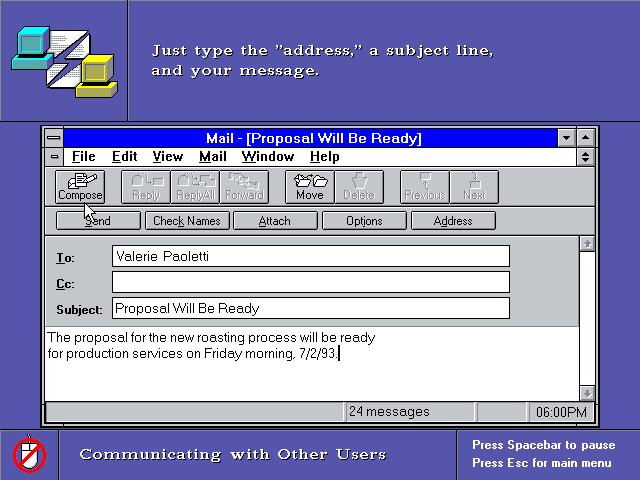Image resolution: width=640 pixels, height=480 pixels.
Task: Open the Mail window control menu box
Action: tap(53, 138)
